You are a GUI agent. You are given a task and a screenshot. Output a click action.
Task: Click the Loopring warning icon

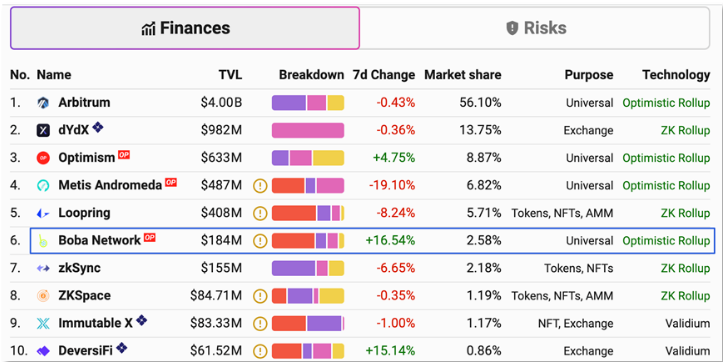[260, 214]
